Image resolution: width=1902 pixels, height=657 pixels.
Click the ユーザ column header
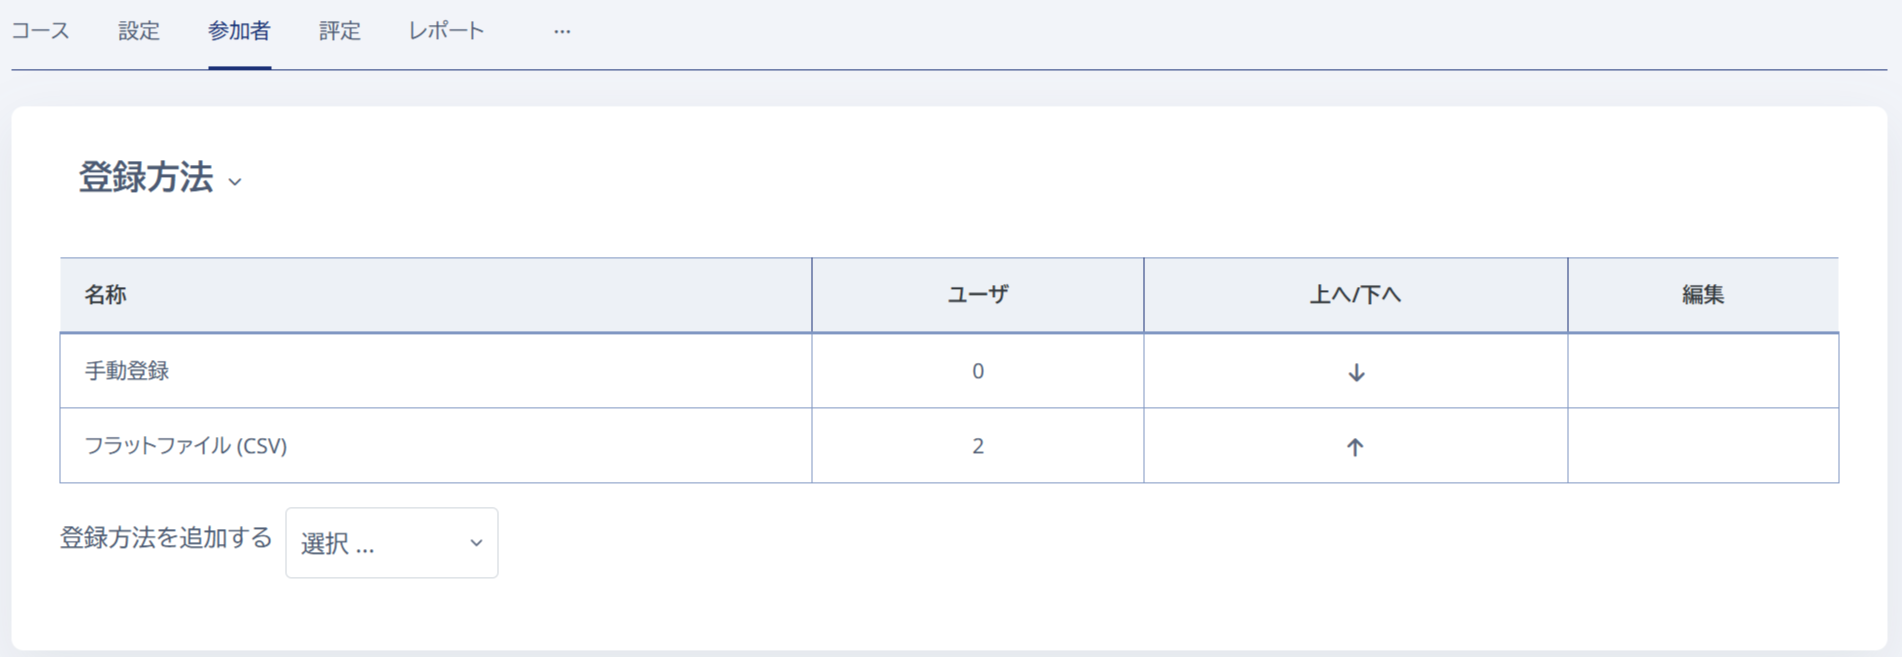click(x=977, y=294)
